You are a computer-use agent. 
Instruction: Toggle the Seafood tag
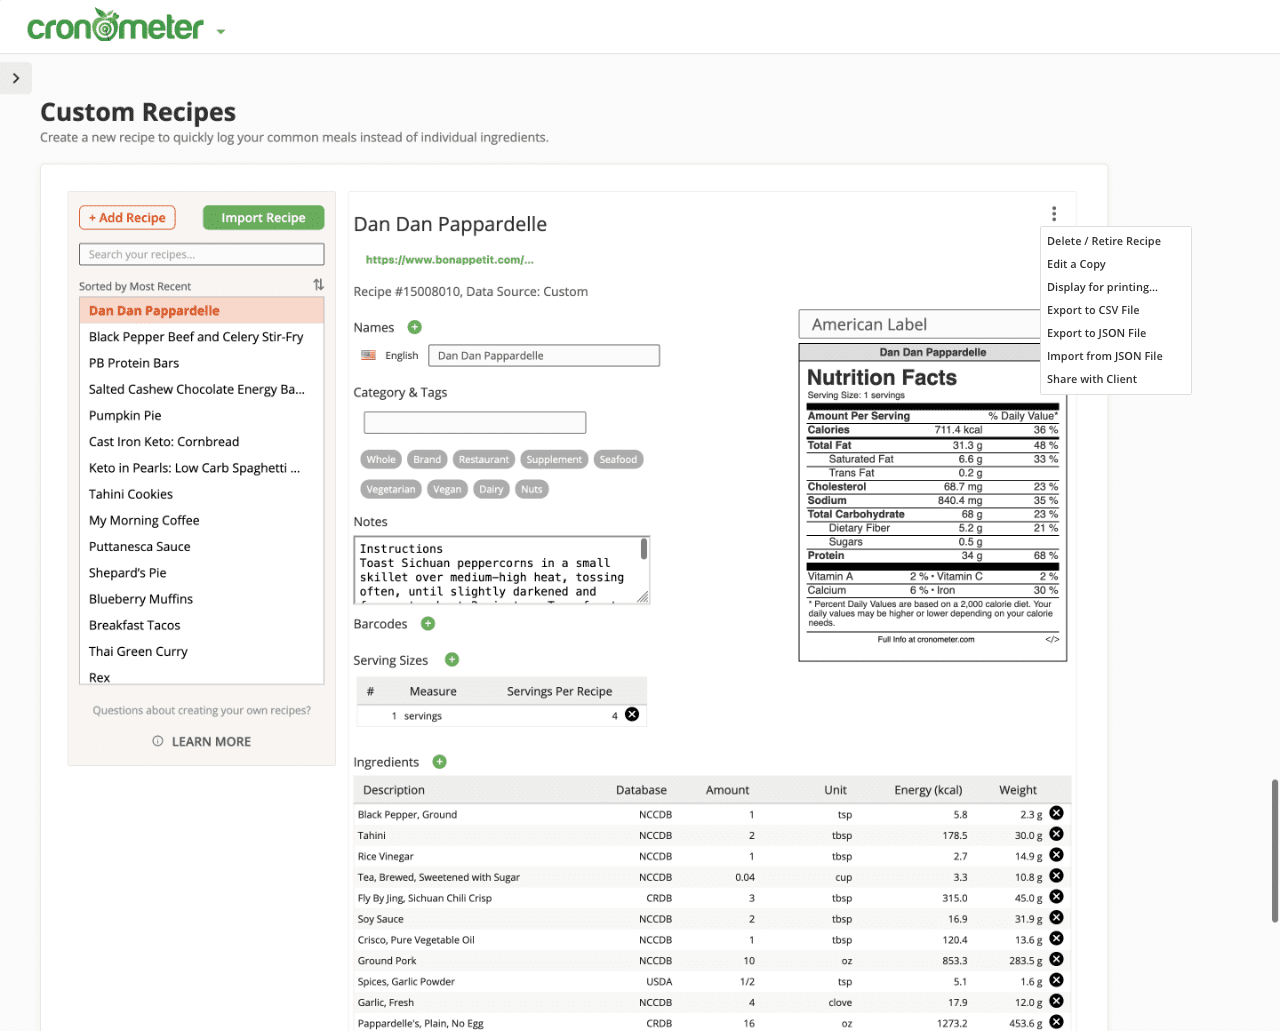tap(618, 459)
